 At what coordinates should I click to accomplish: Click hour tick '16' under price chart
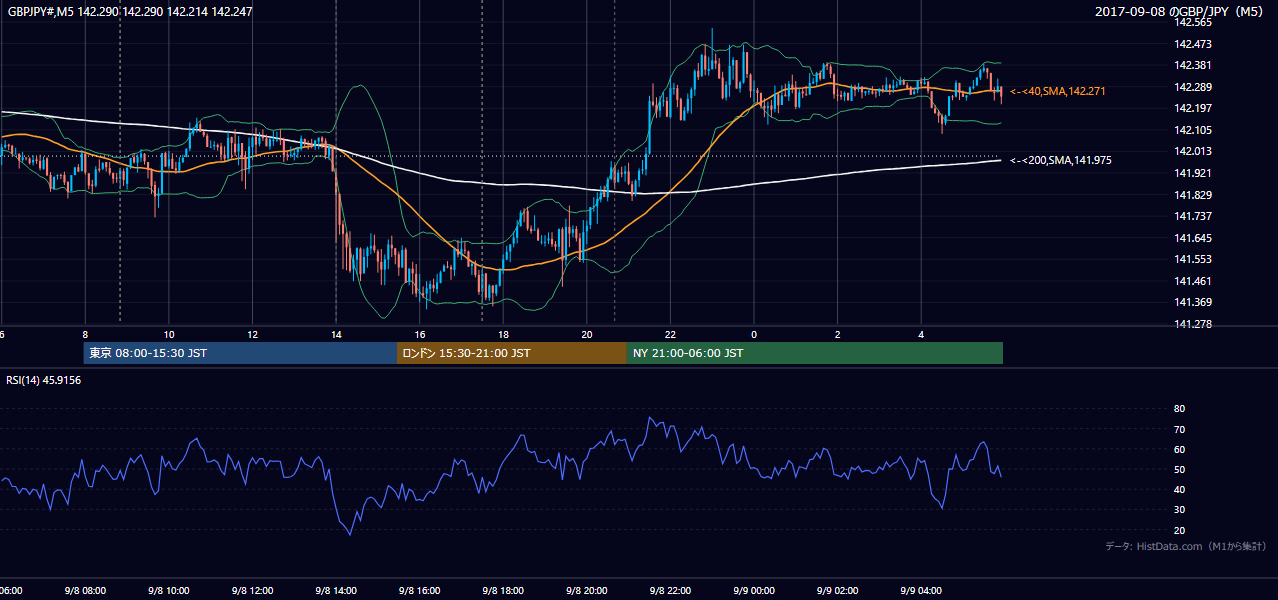[420, 335]
